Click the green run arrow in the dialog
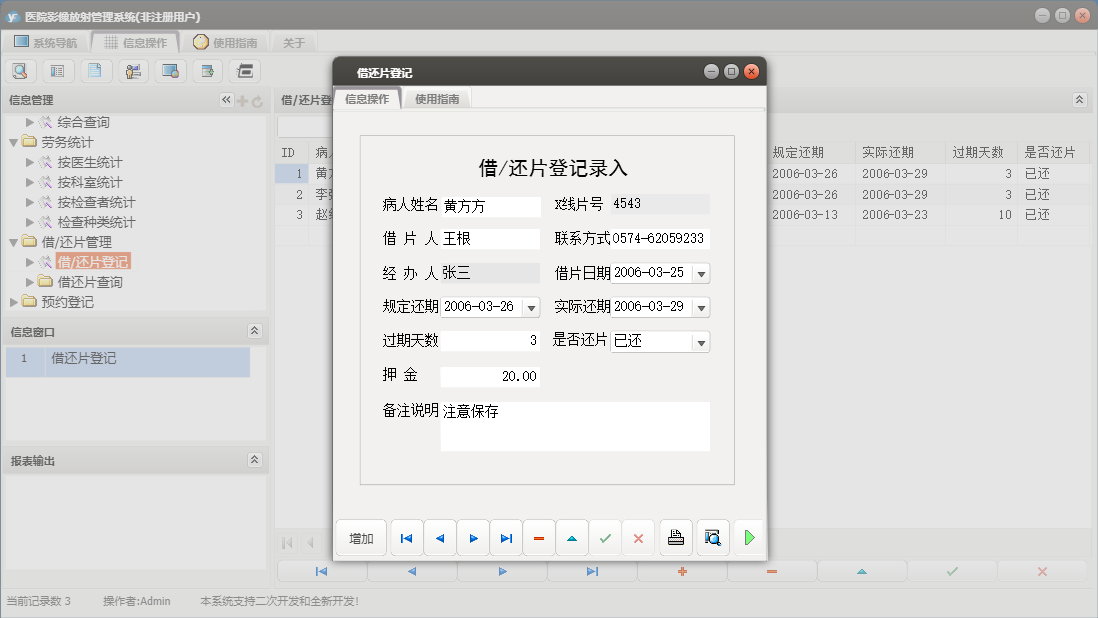1098x618 pixels. pos(749,538)
